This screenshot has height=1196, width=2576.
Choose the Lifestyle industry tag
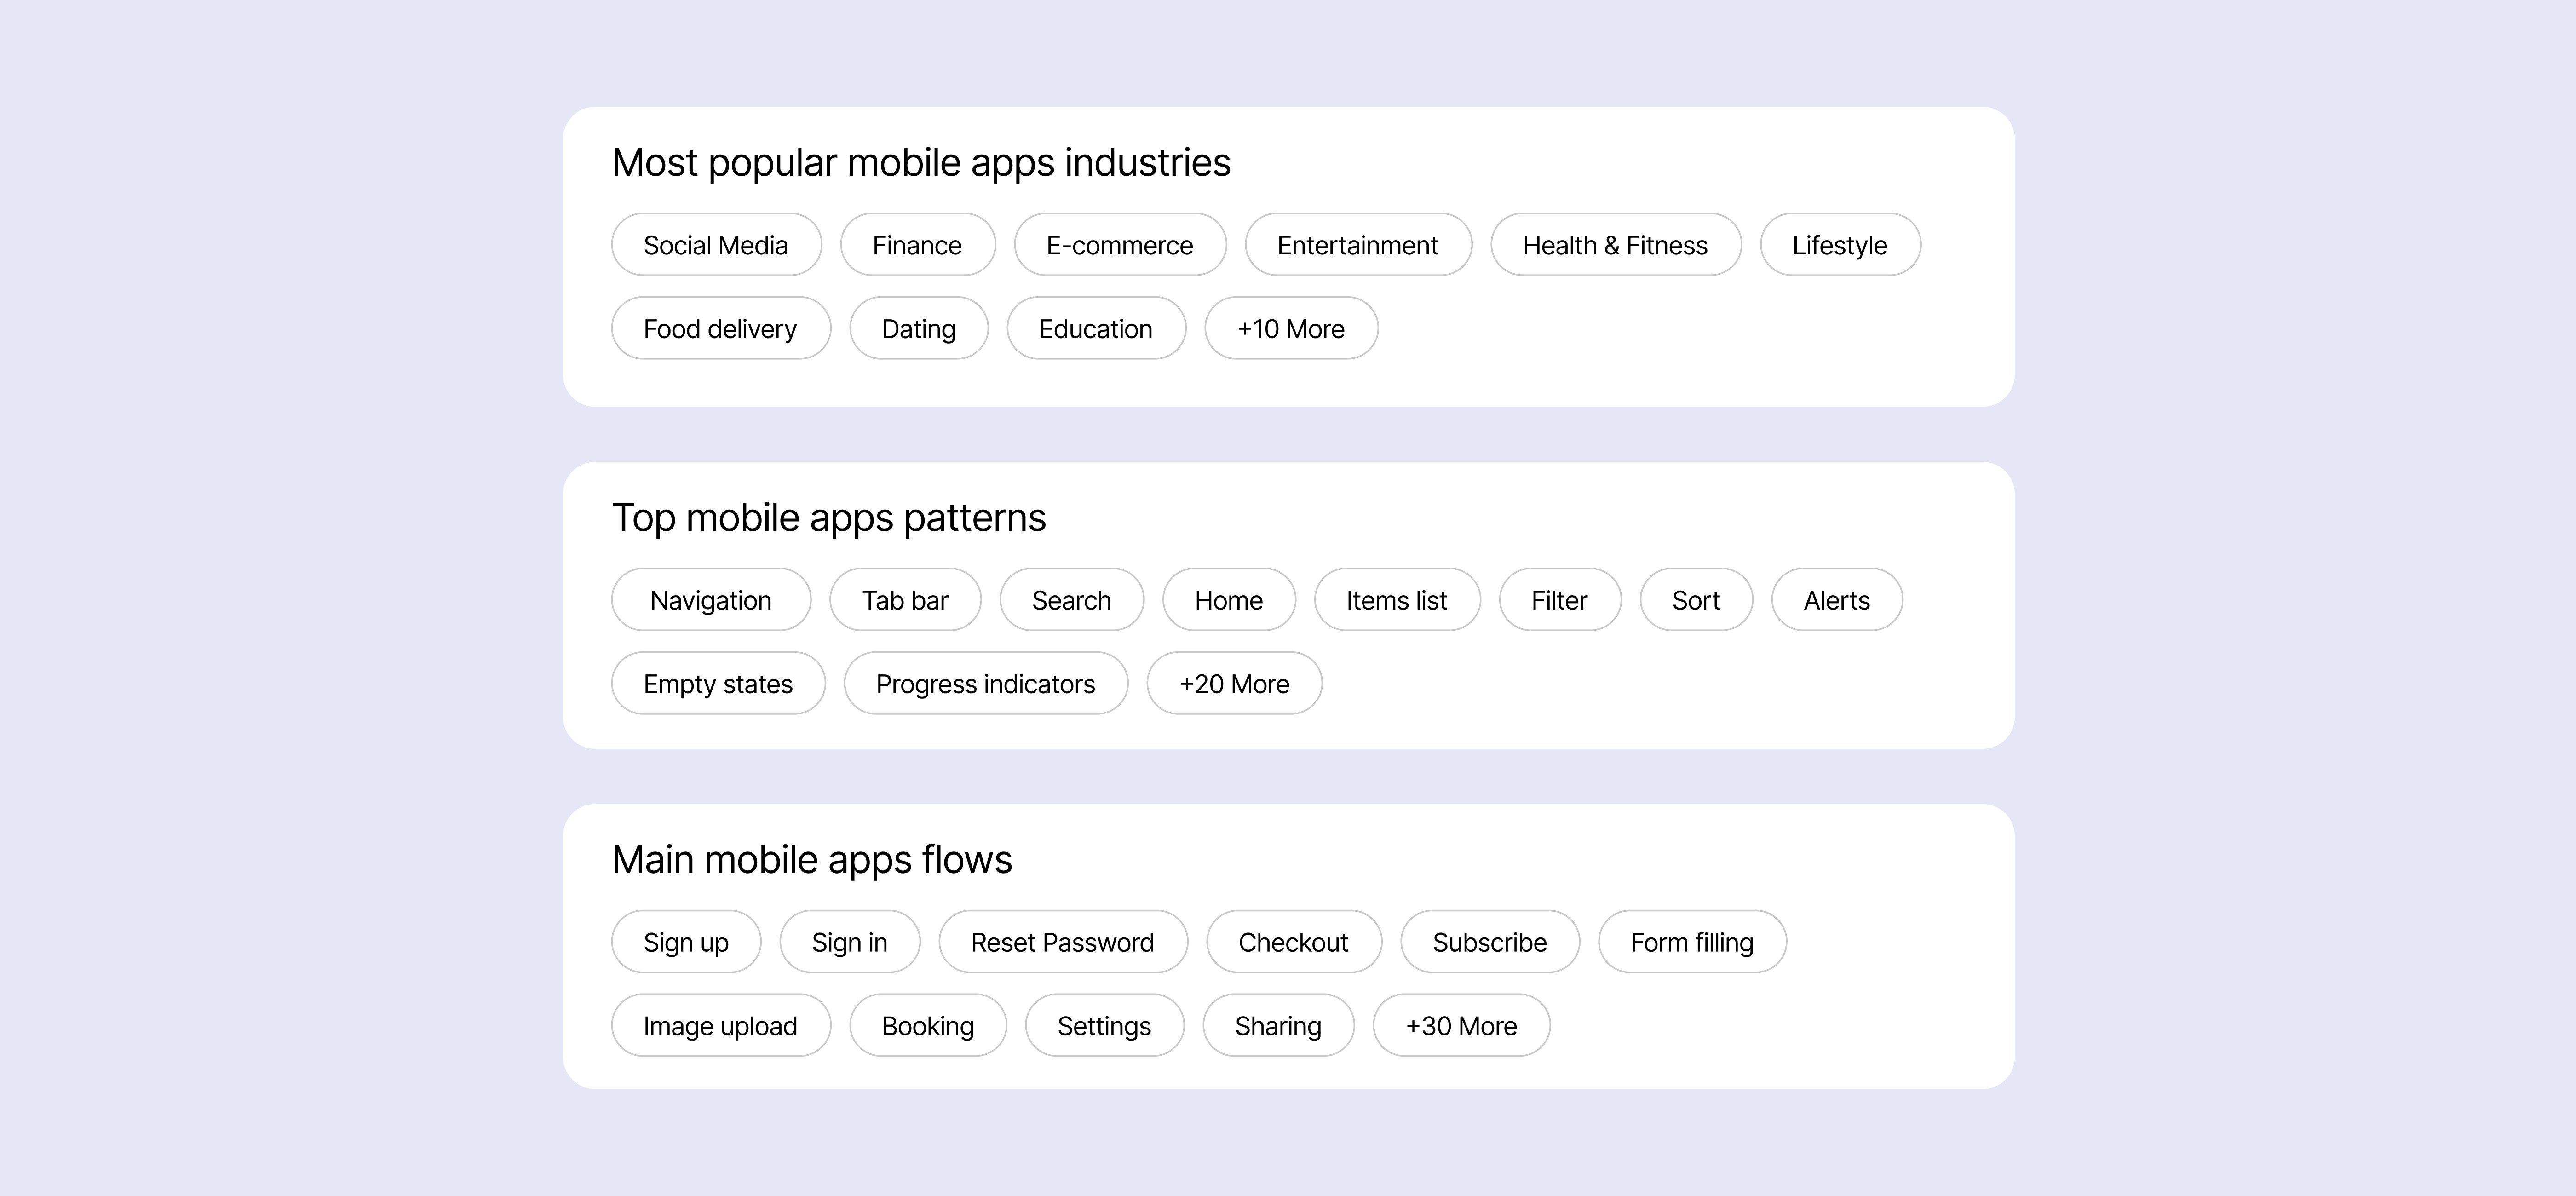point(1840,244)
